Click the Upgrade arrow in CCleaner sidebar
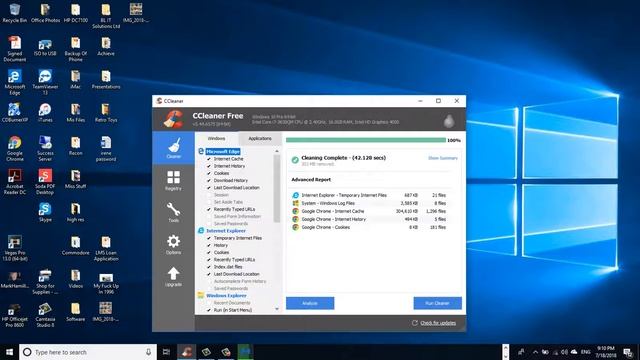This screenshot has width=640, height=360. (x=173, y=276)
